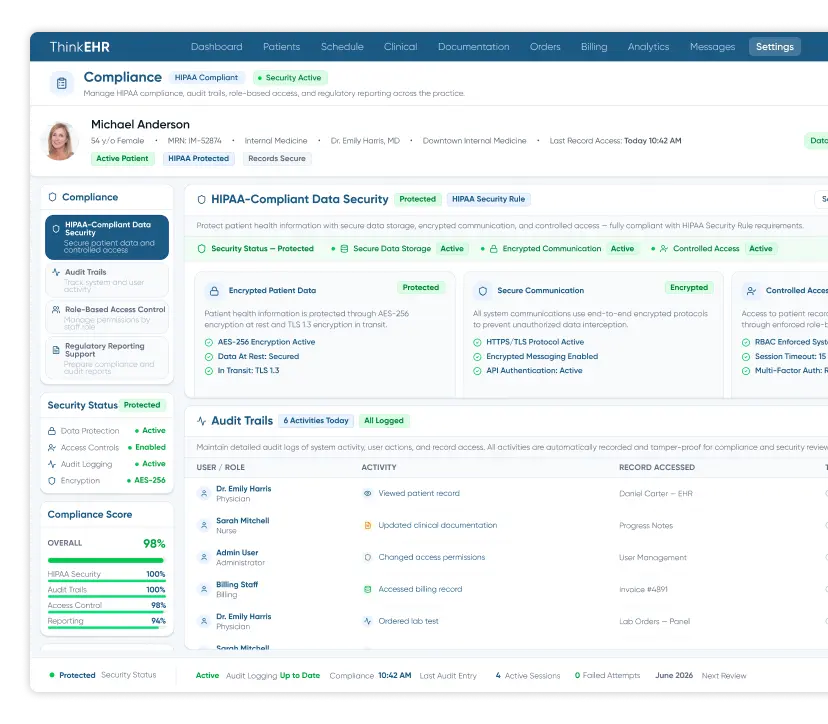Click the Regulatory Reporting document icon

[x=56, y=350]
